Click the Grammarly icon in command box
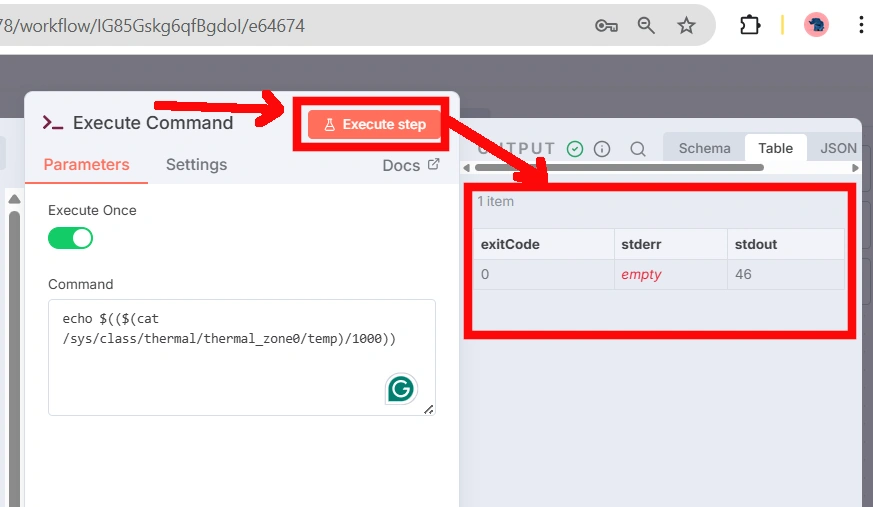The height and width of the screenshot is (507, 873). point(401,389)
